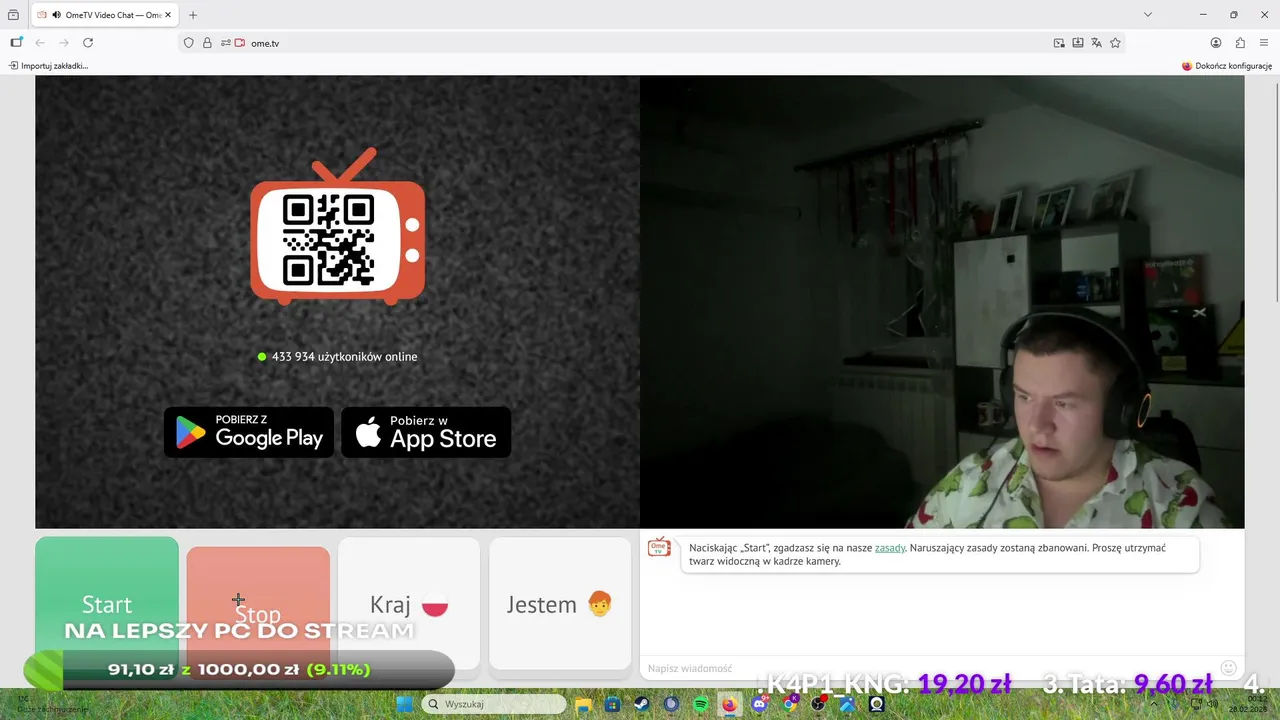Image resolution: width=1280 pixels, height=720 pixels.
Task: Click Dokończ konfigurację setup prompt
Action: coord(1227,66)
